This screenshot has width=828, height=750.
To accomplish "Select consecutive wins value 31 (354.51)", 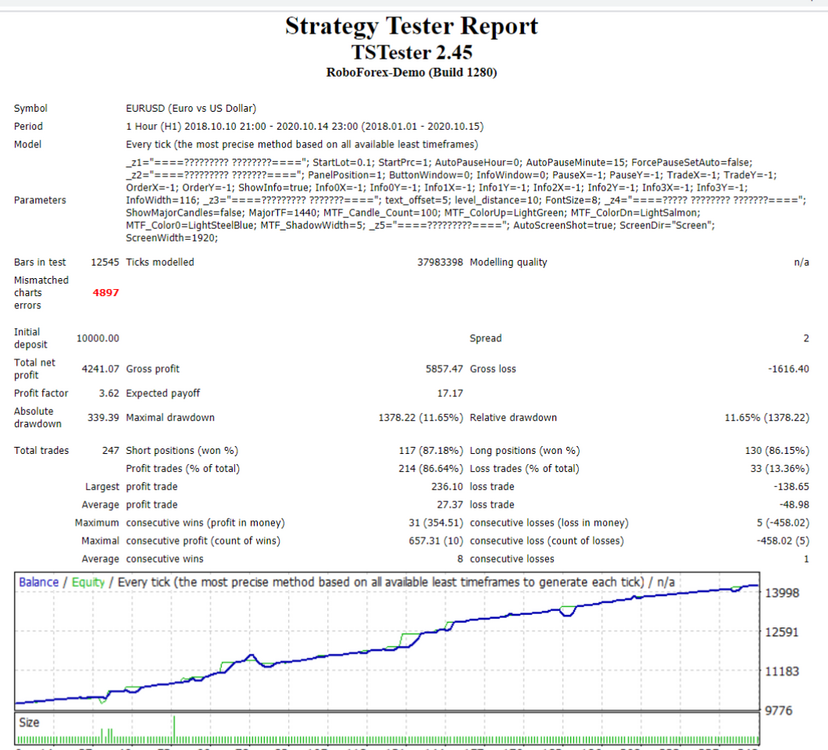I will click(x=436, y=522).
